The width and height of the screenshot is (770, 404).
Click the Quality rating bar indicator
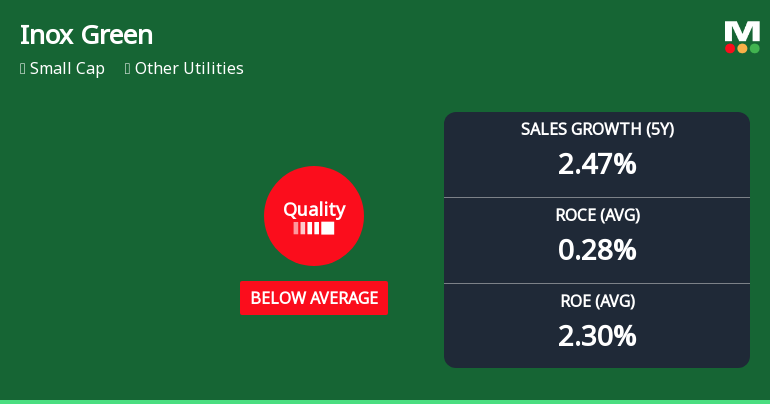click(x=314, y=228)
